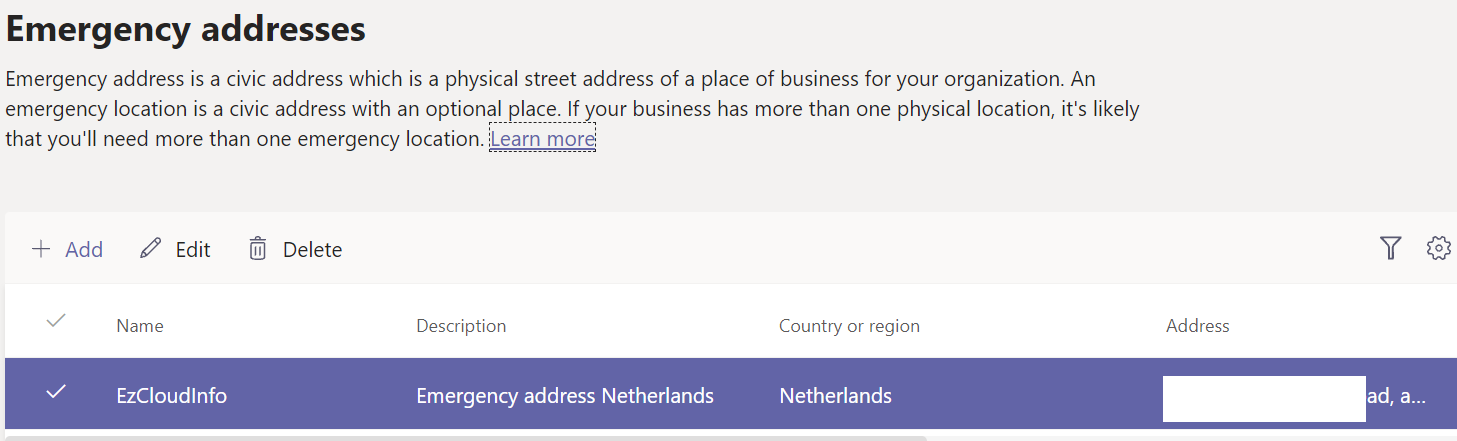Sort by Country or region column header
The image size is (1457, 441).
coord(849,326)
